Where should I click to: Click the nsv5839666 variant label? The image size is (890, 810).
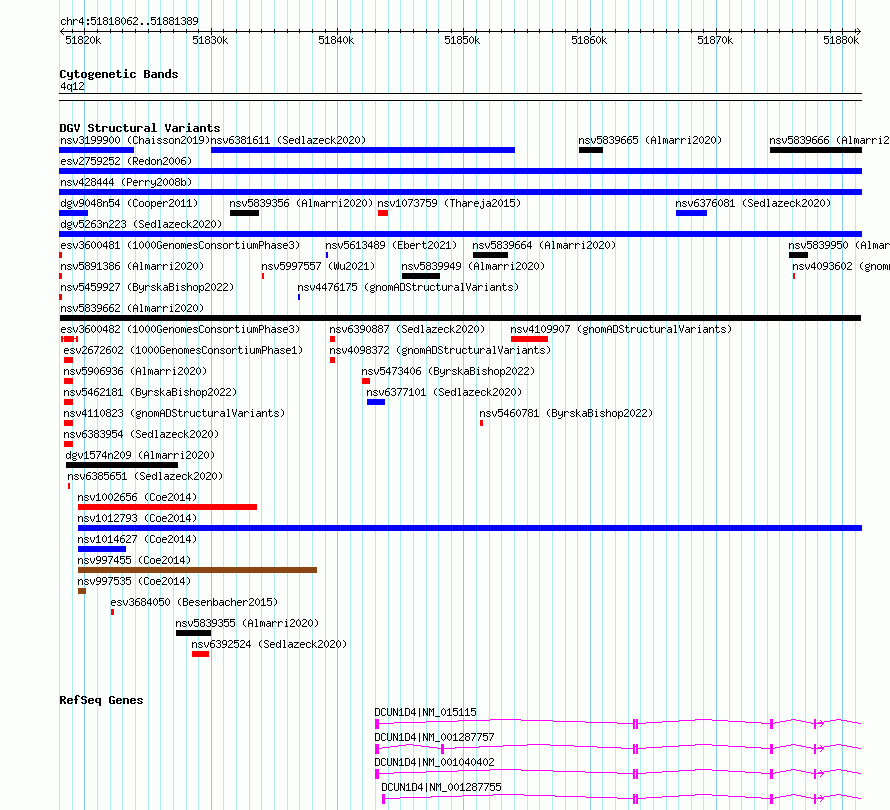829,140
